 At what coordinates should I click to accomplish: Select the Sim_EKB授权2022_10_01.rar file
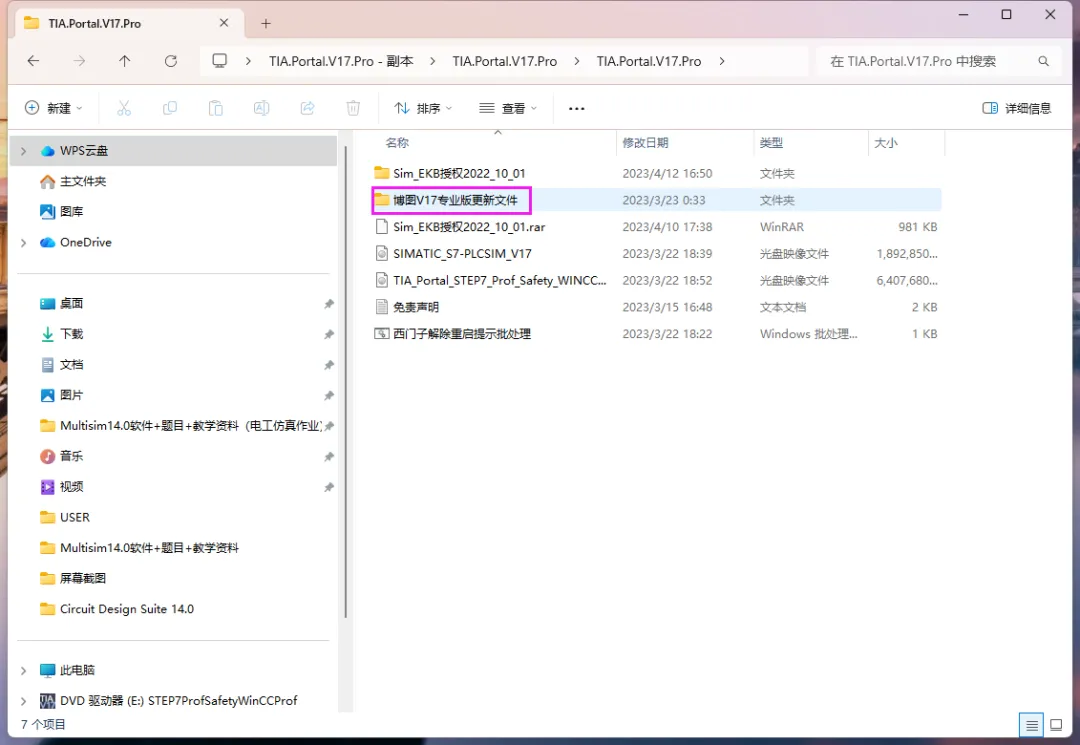tap(469, 227)
